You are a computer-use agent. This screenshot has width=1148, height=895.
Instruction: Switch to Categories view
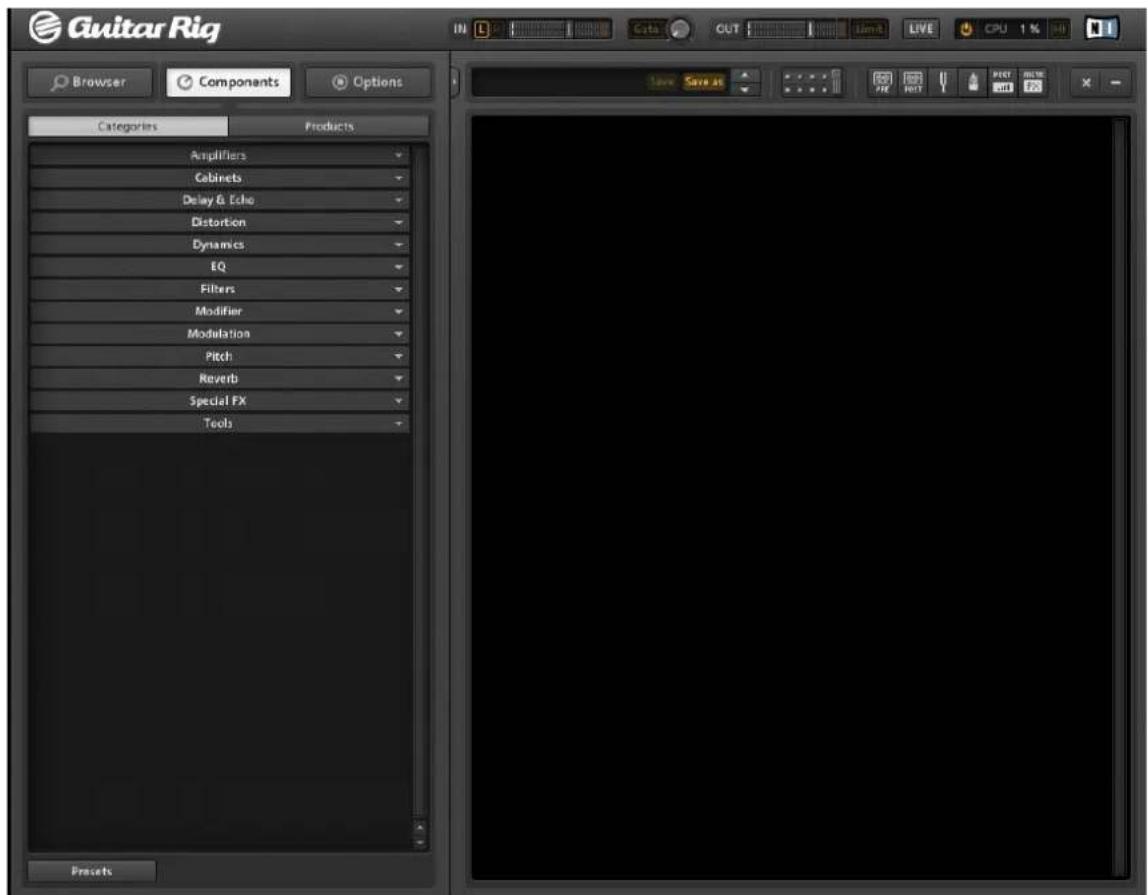pos(128,126)
